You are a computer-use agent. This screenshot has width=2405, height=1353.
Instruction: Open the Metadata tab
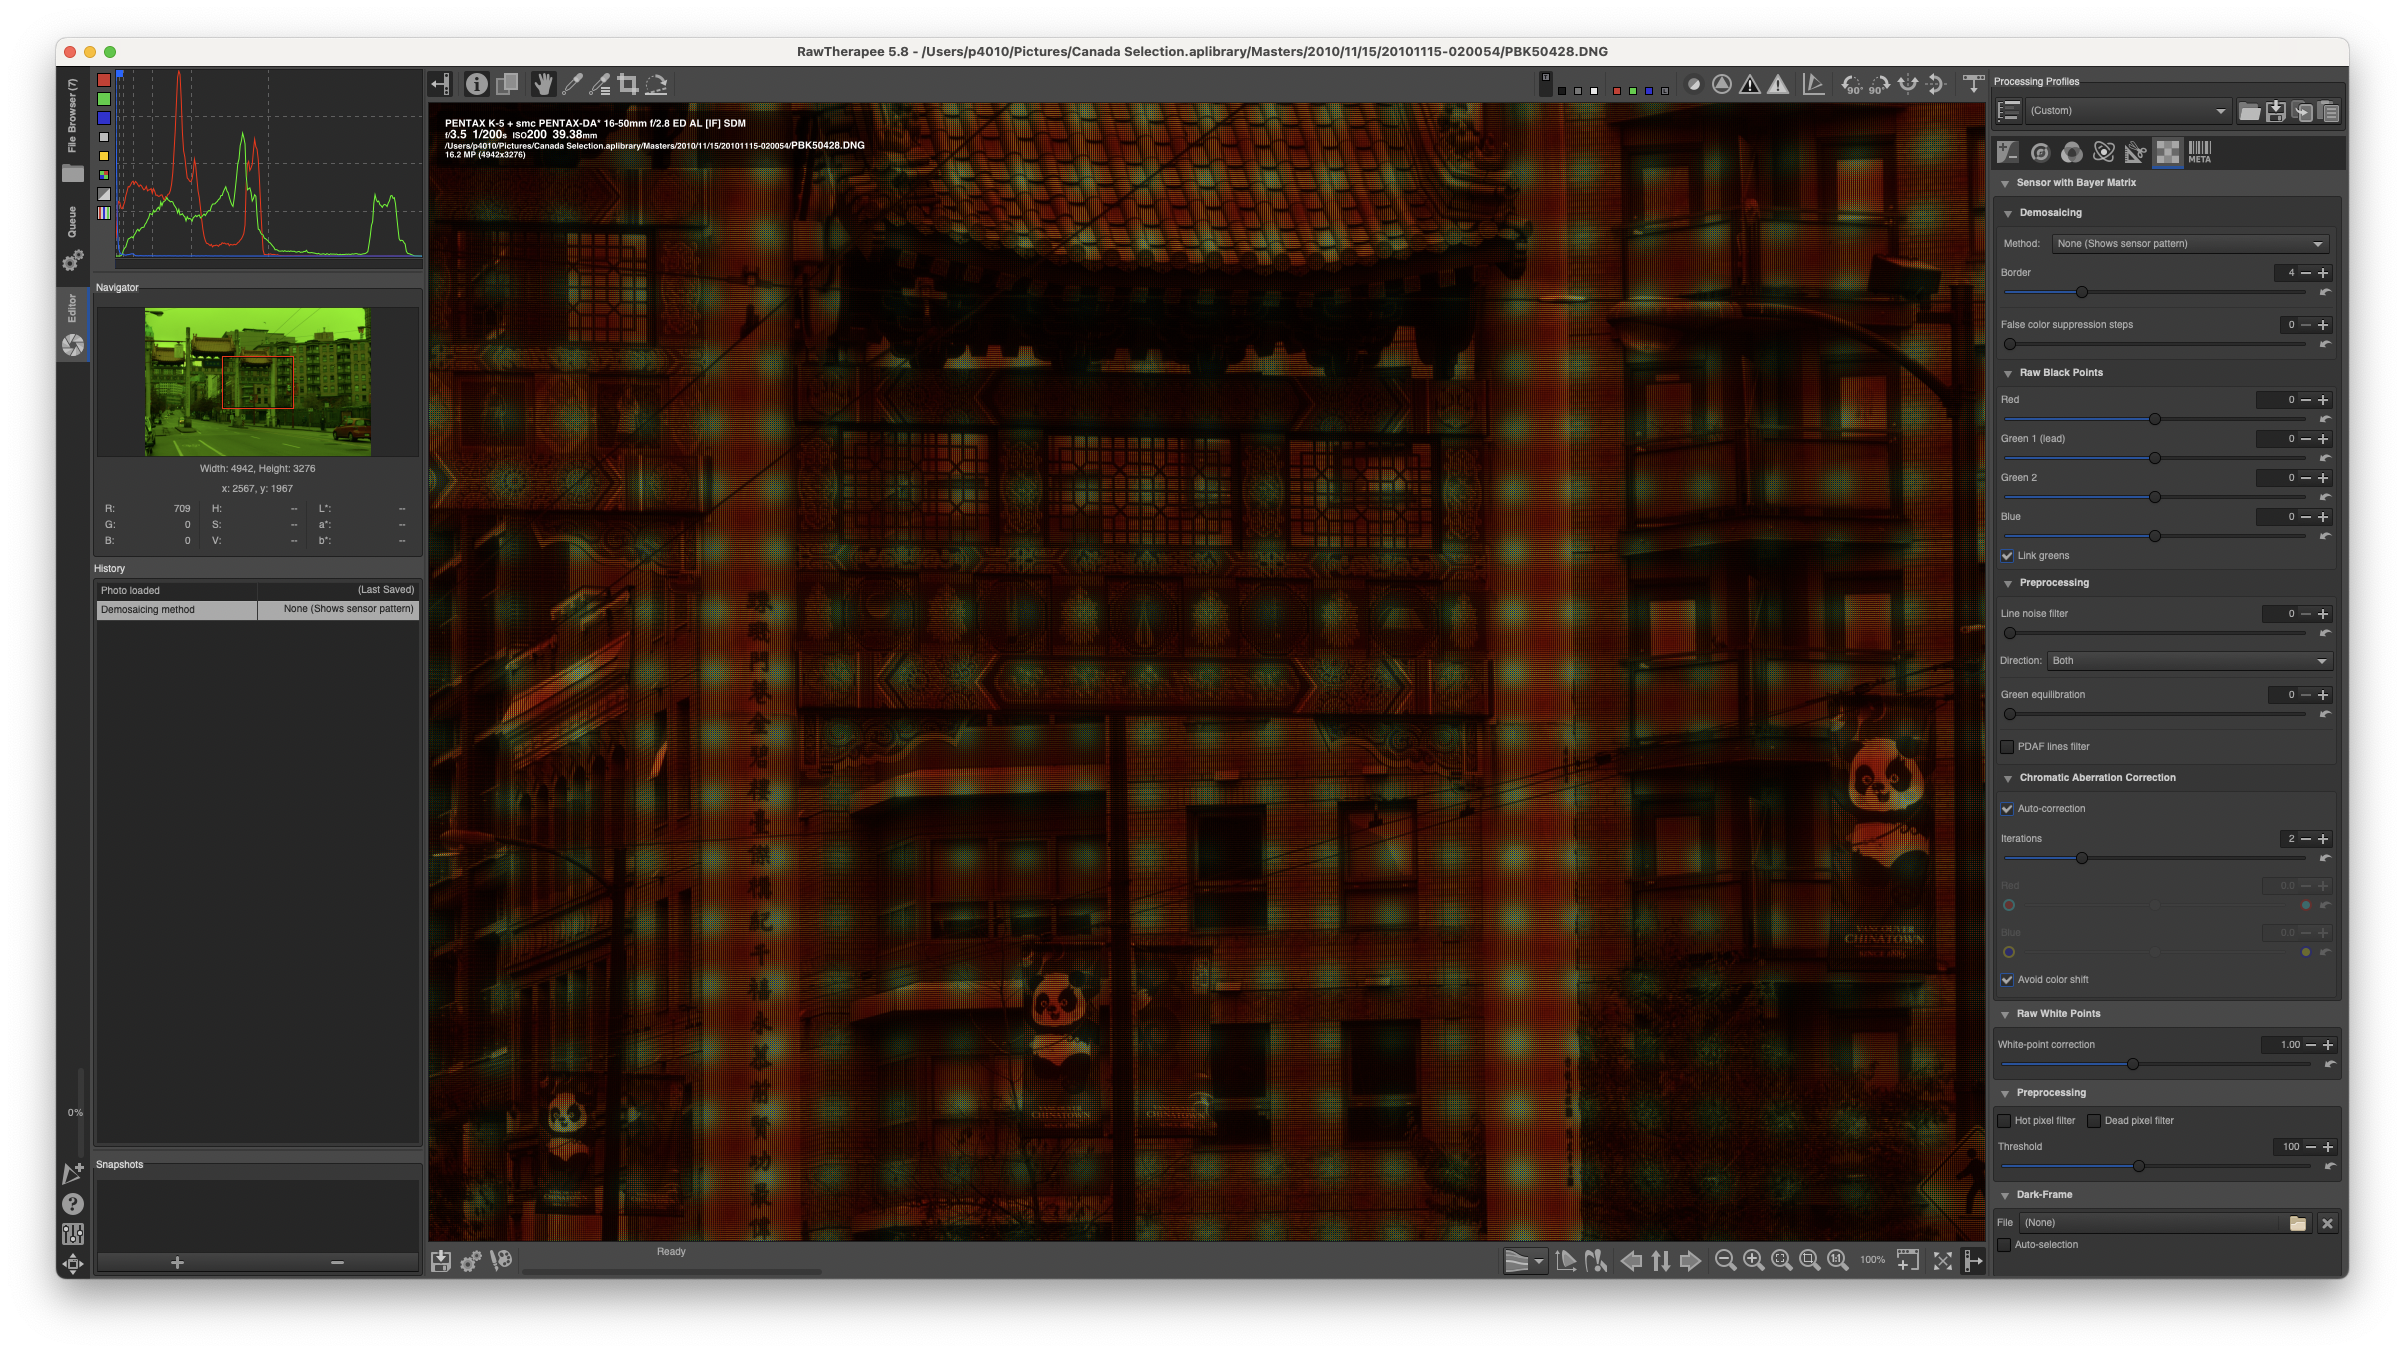tap(2199, 152)
